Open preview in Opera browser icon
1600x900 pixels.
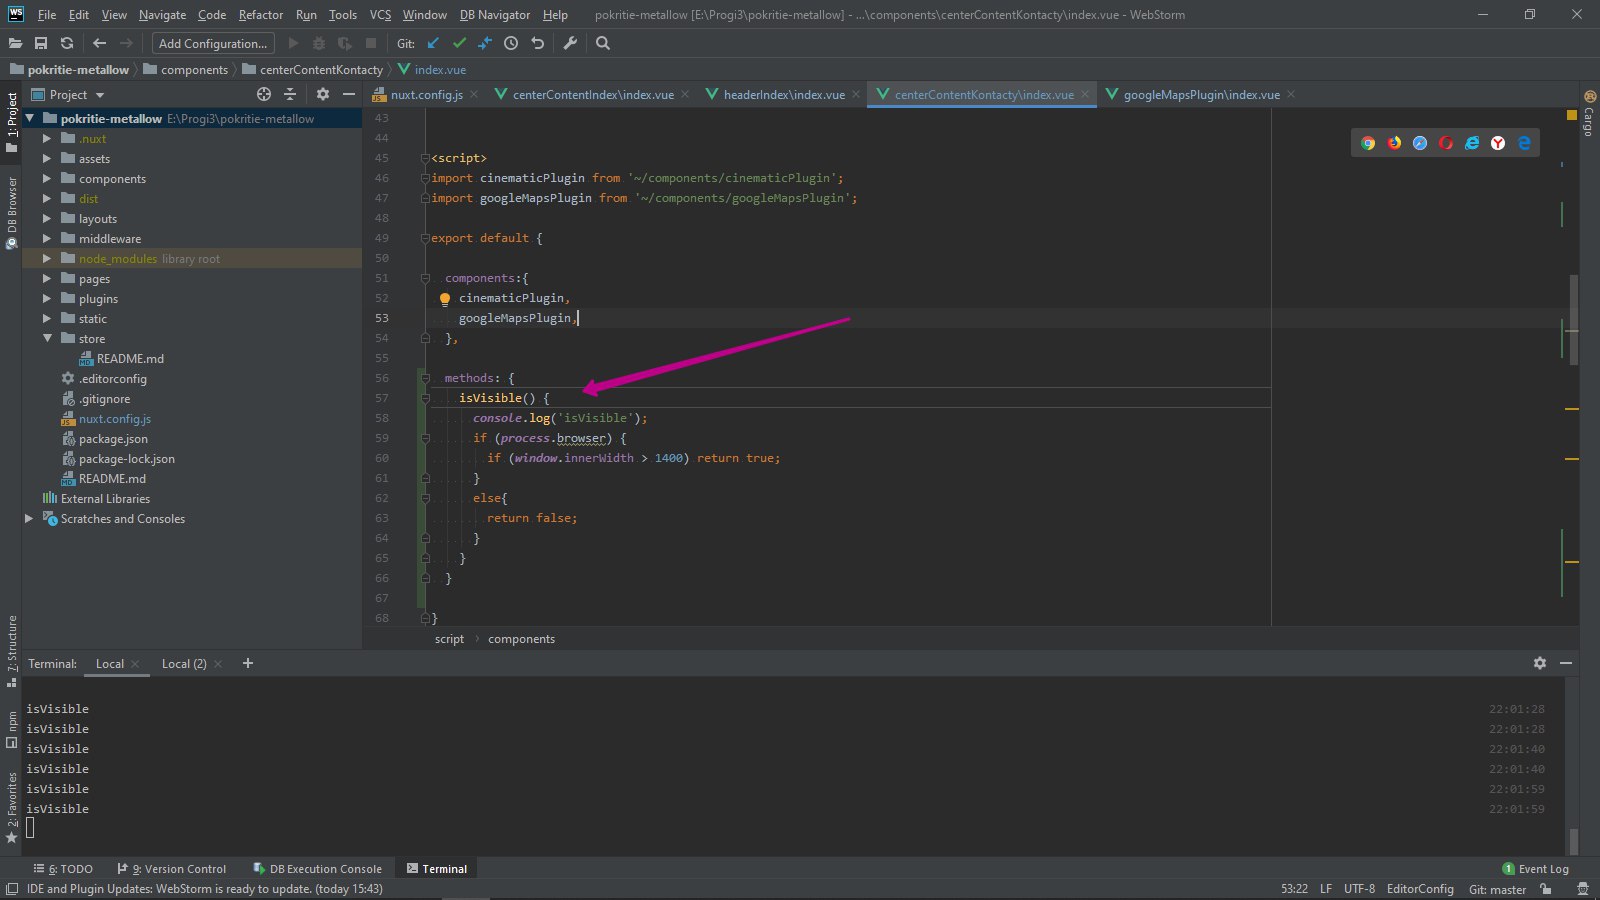pyautogui.click(x=1446, y=143)
